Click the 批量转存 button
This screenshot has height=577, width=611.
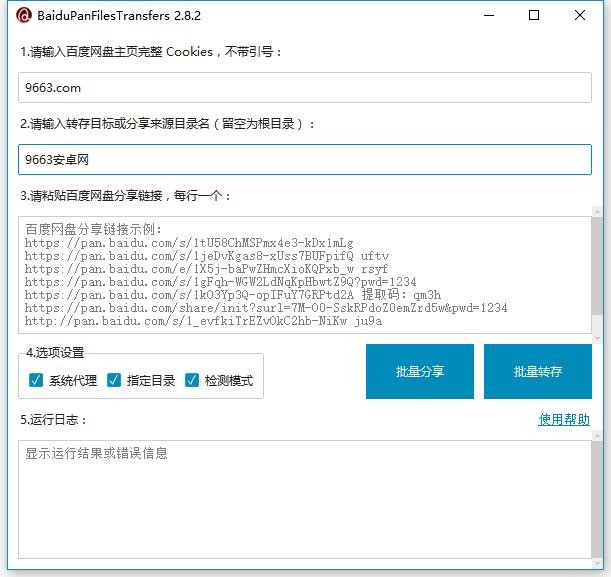click(538, 371)
